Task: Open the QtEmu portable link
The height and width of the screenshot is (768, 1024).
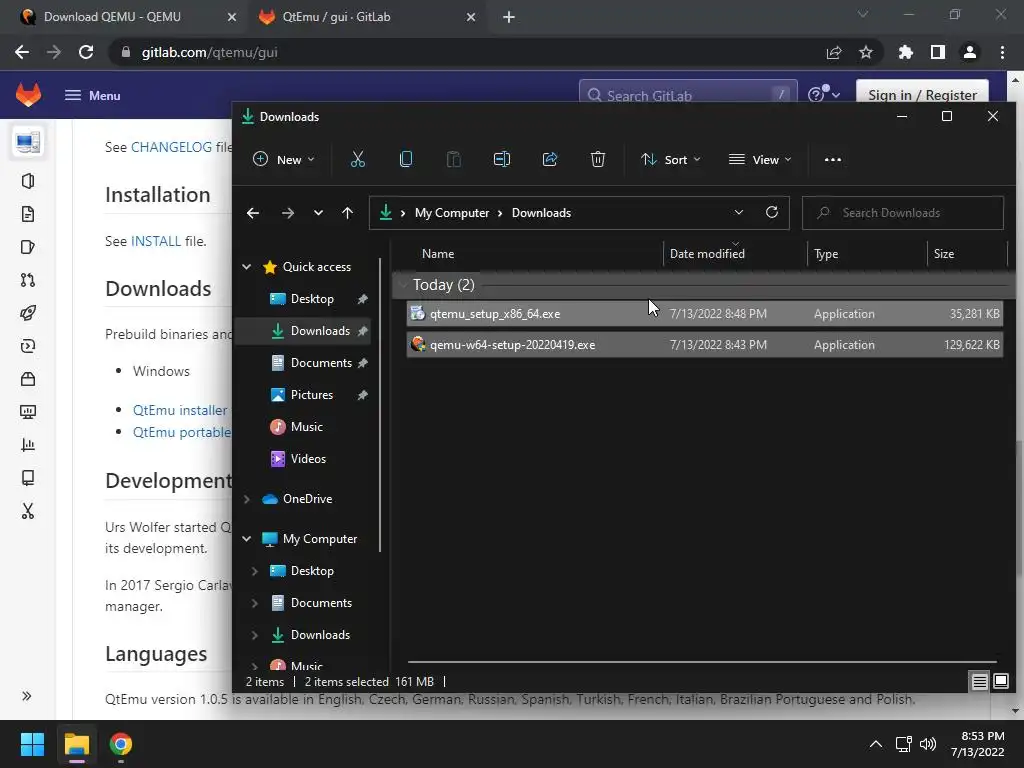Action: click(182, 432)
